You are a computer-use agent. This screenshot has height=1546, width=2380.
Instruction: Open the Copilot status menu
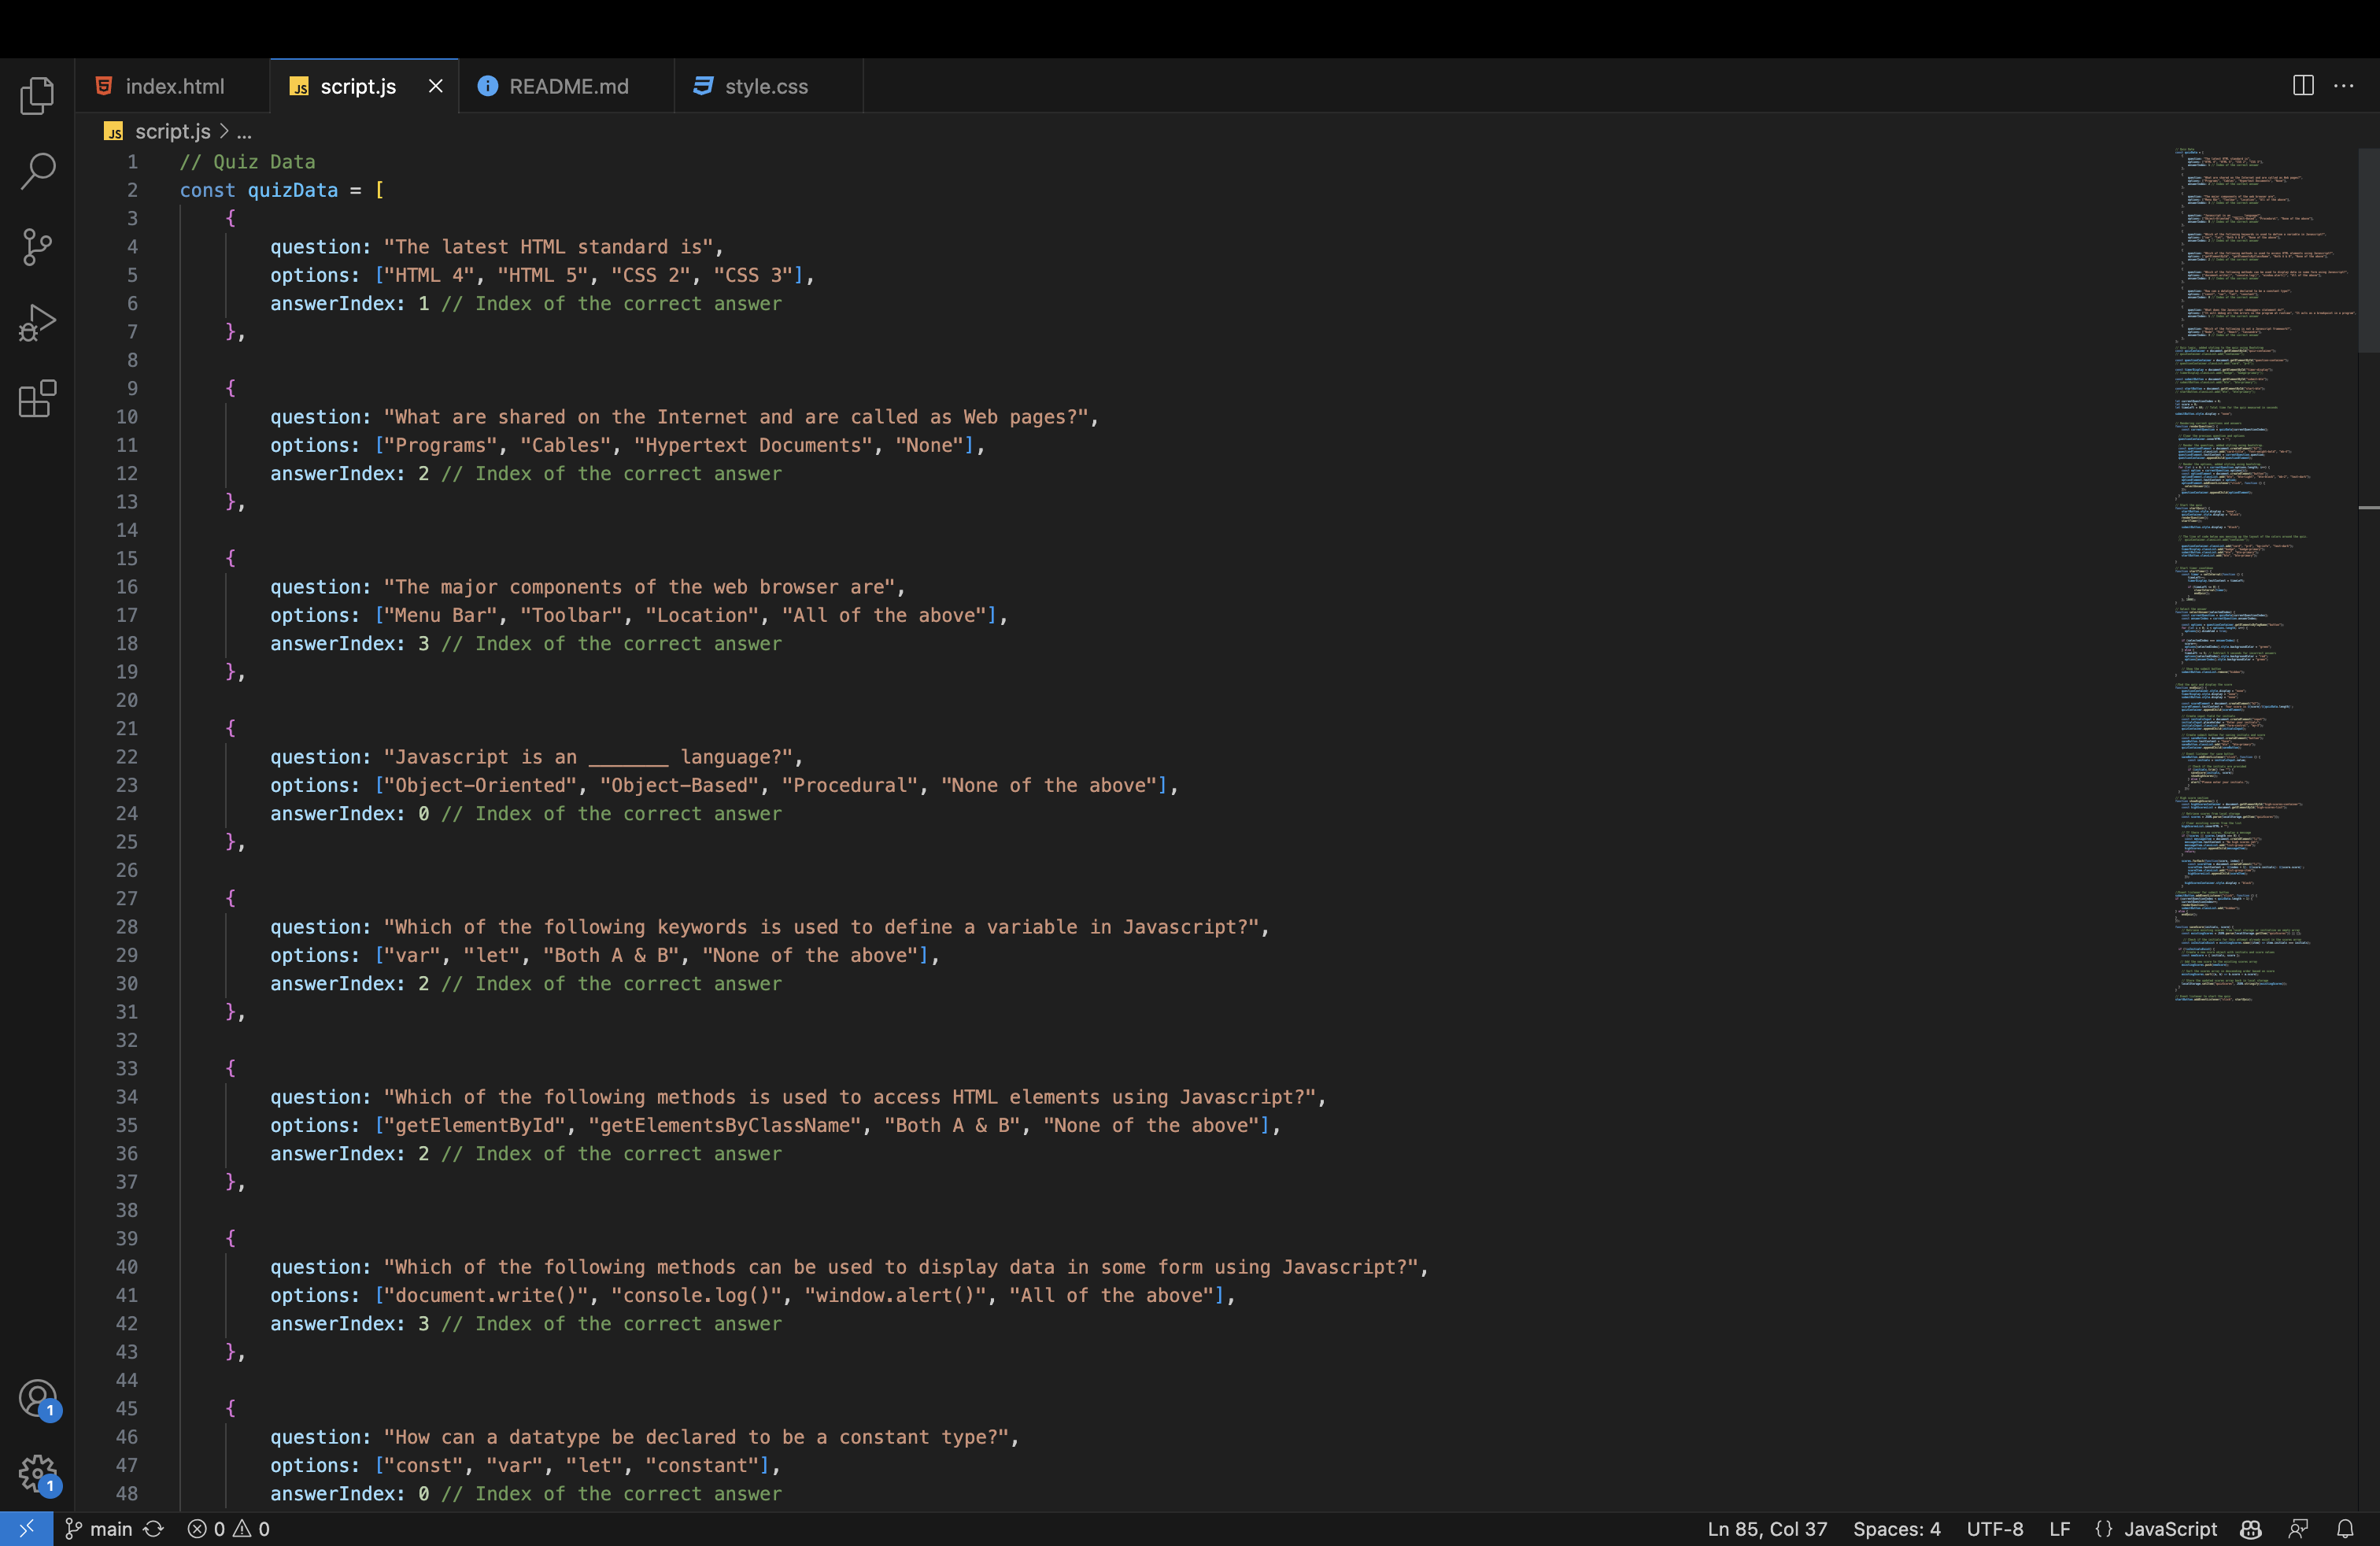point(2249,1528)
